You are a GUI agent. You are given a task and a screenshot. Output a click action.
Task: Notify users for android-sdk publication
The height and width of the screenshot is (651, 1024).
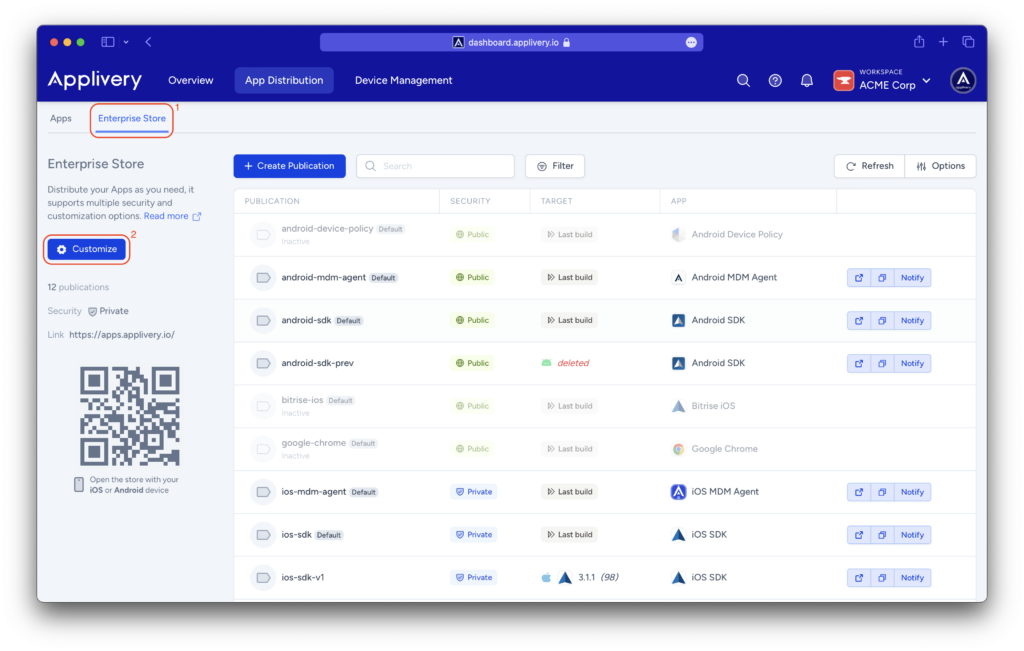(x=912, y=321)
